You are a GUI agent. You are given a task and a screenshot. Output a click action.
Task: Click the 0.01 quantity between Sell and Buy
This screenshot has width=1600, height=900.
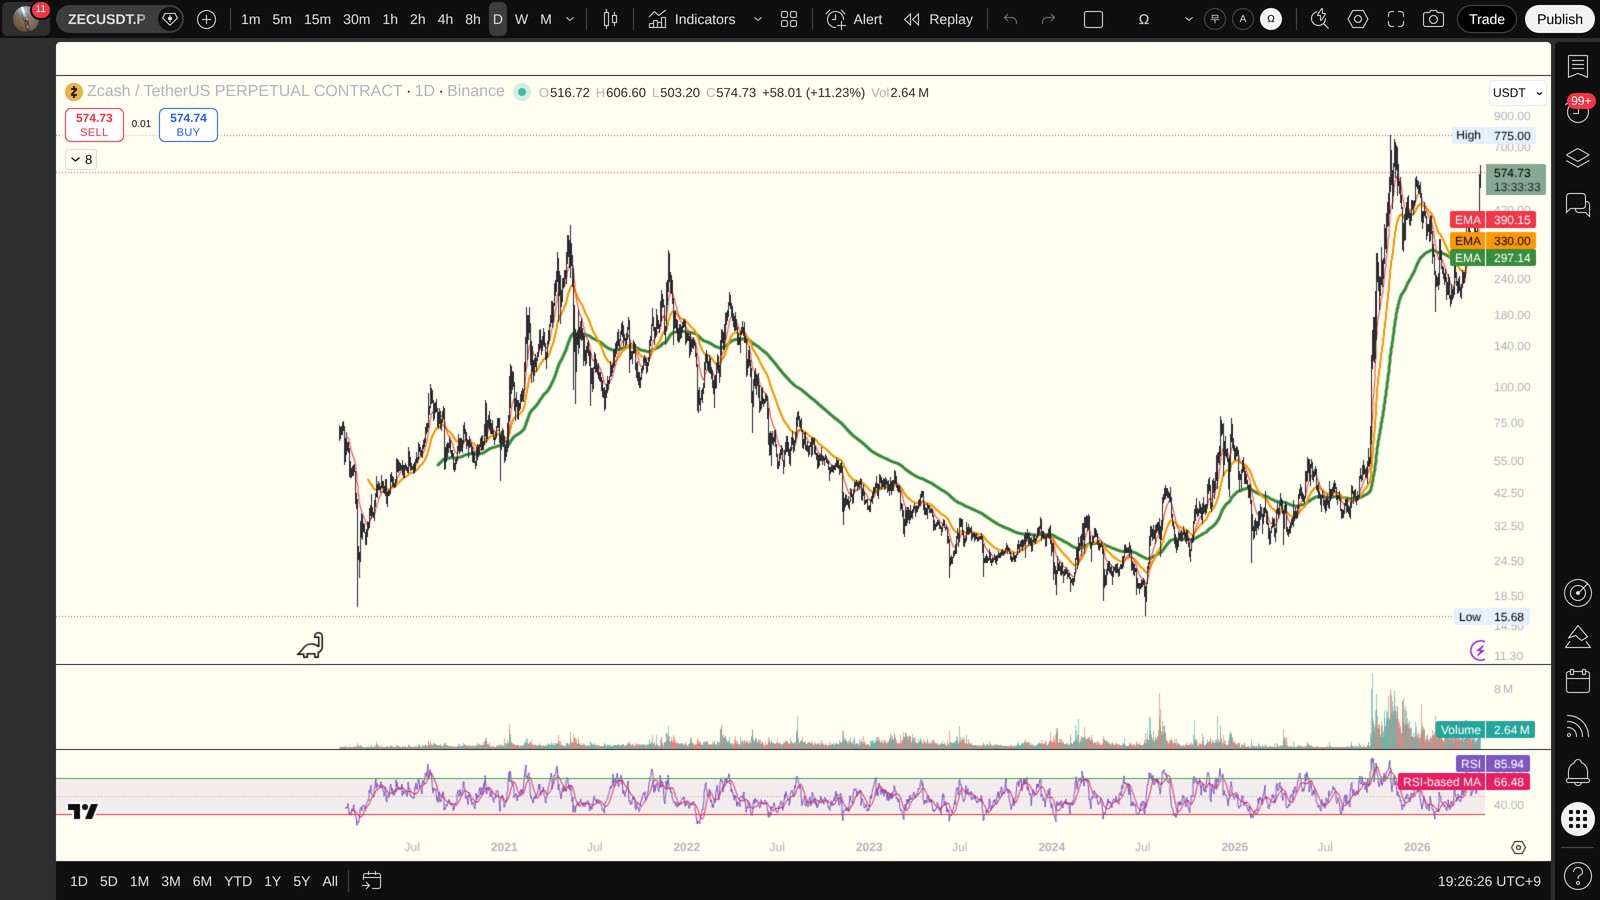pos(141,124)
